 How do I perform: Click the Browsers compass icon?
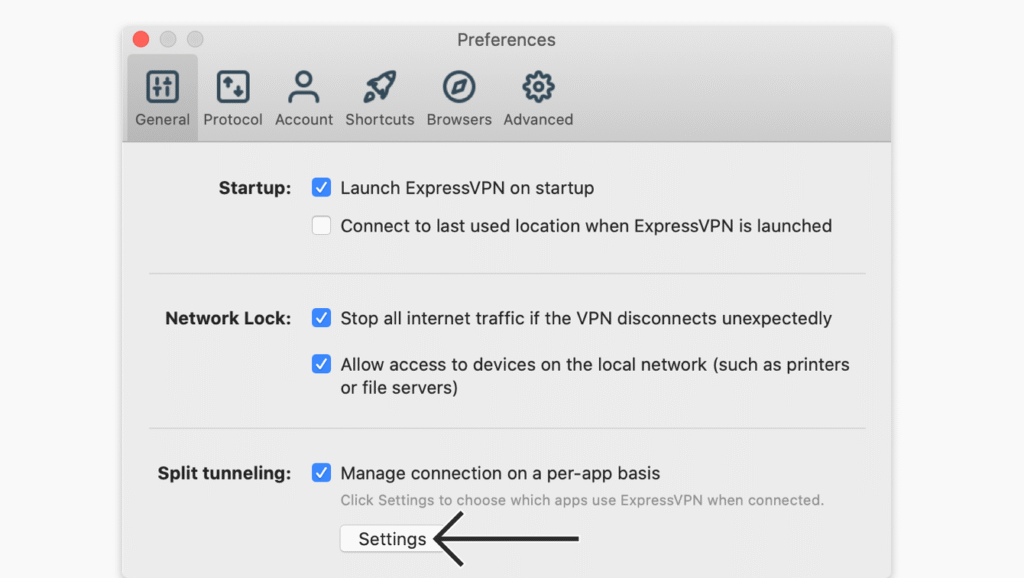[x=459, y=87]
